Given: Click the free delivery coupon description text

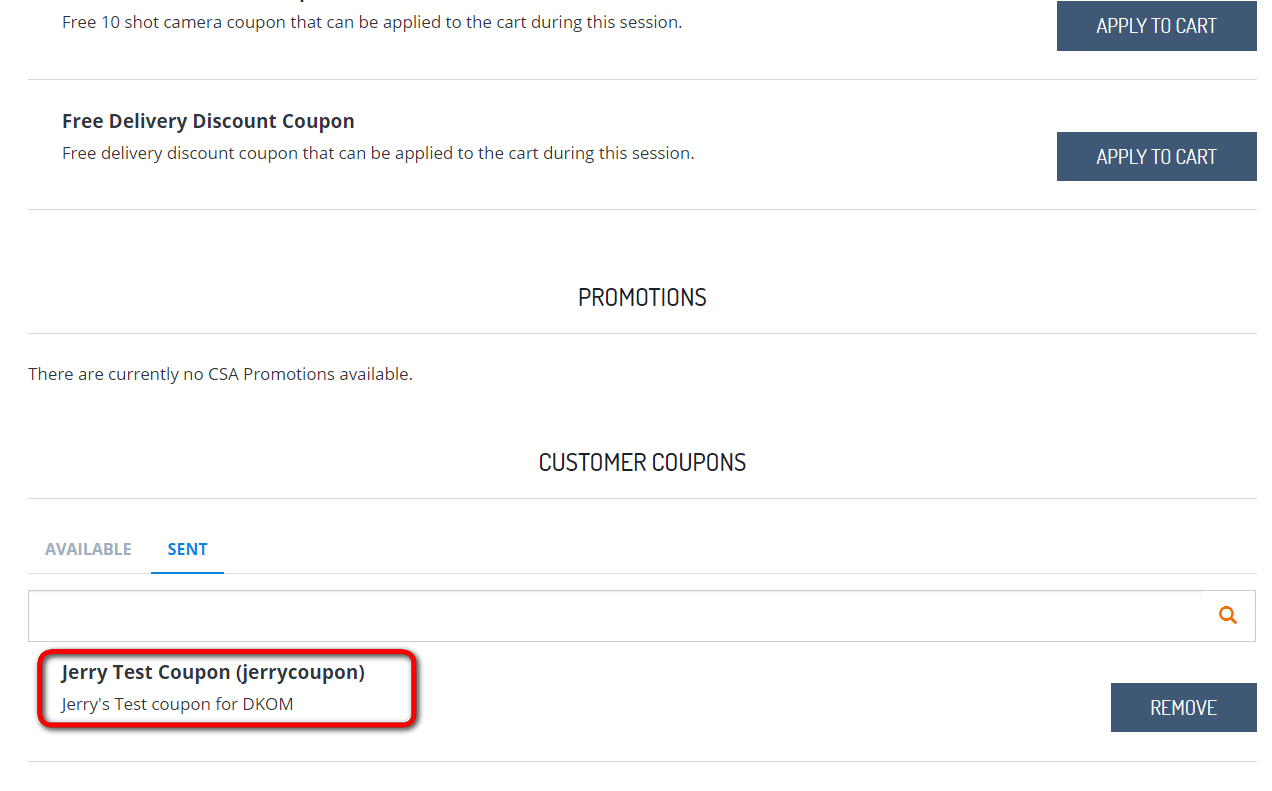Looking at the screenshot, I should pos(378,153).
